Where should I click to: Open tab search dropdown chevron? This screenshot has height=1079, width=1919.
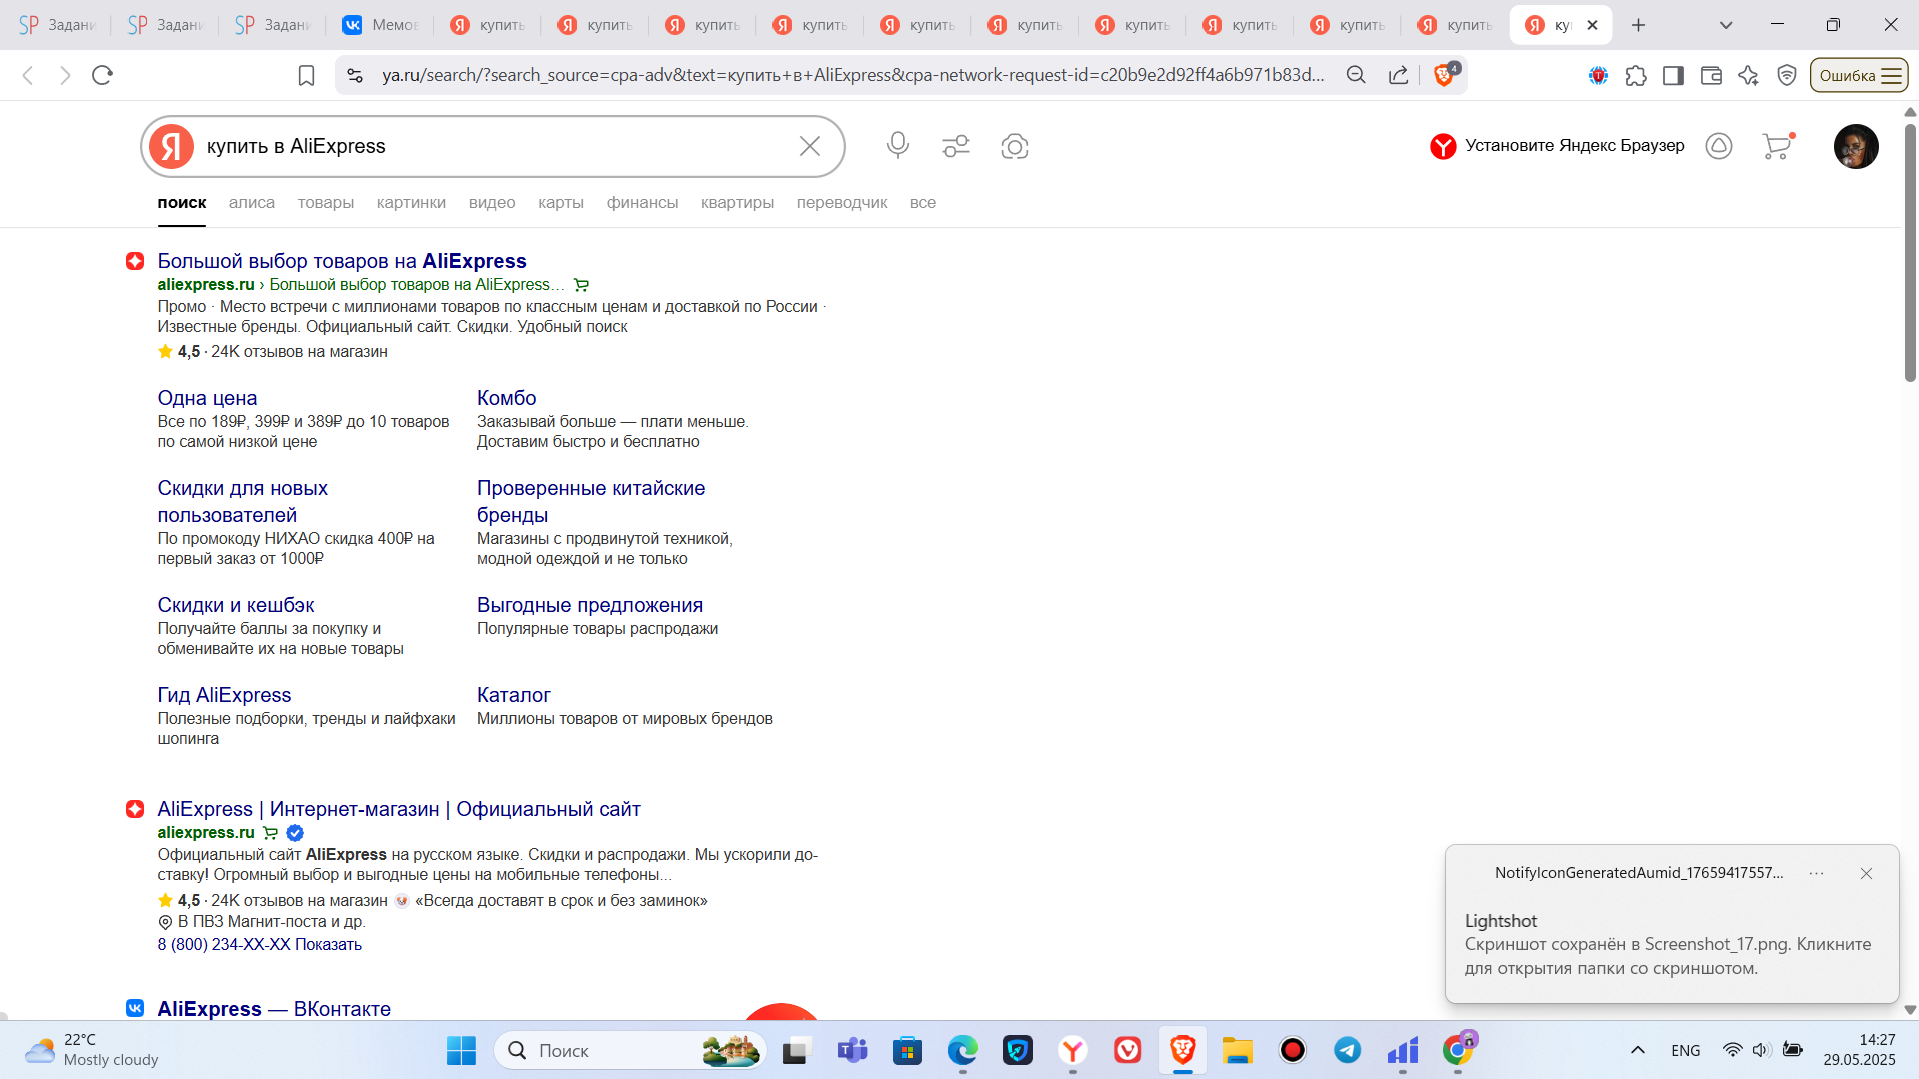coord(1726,25)
